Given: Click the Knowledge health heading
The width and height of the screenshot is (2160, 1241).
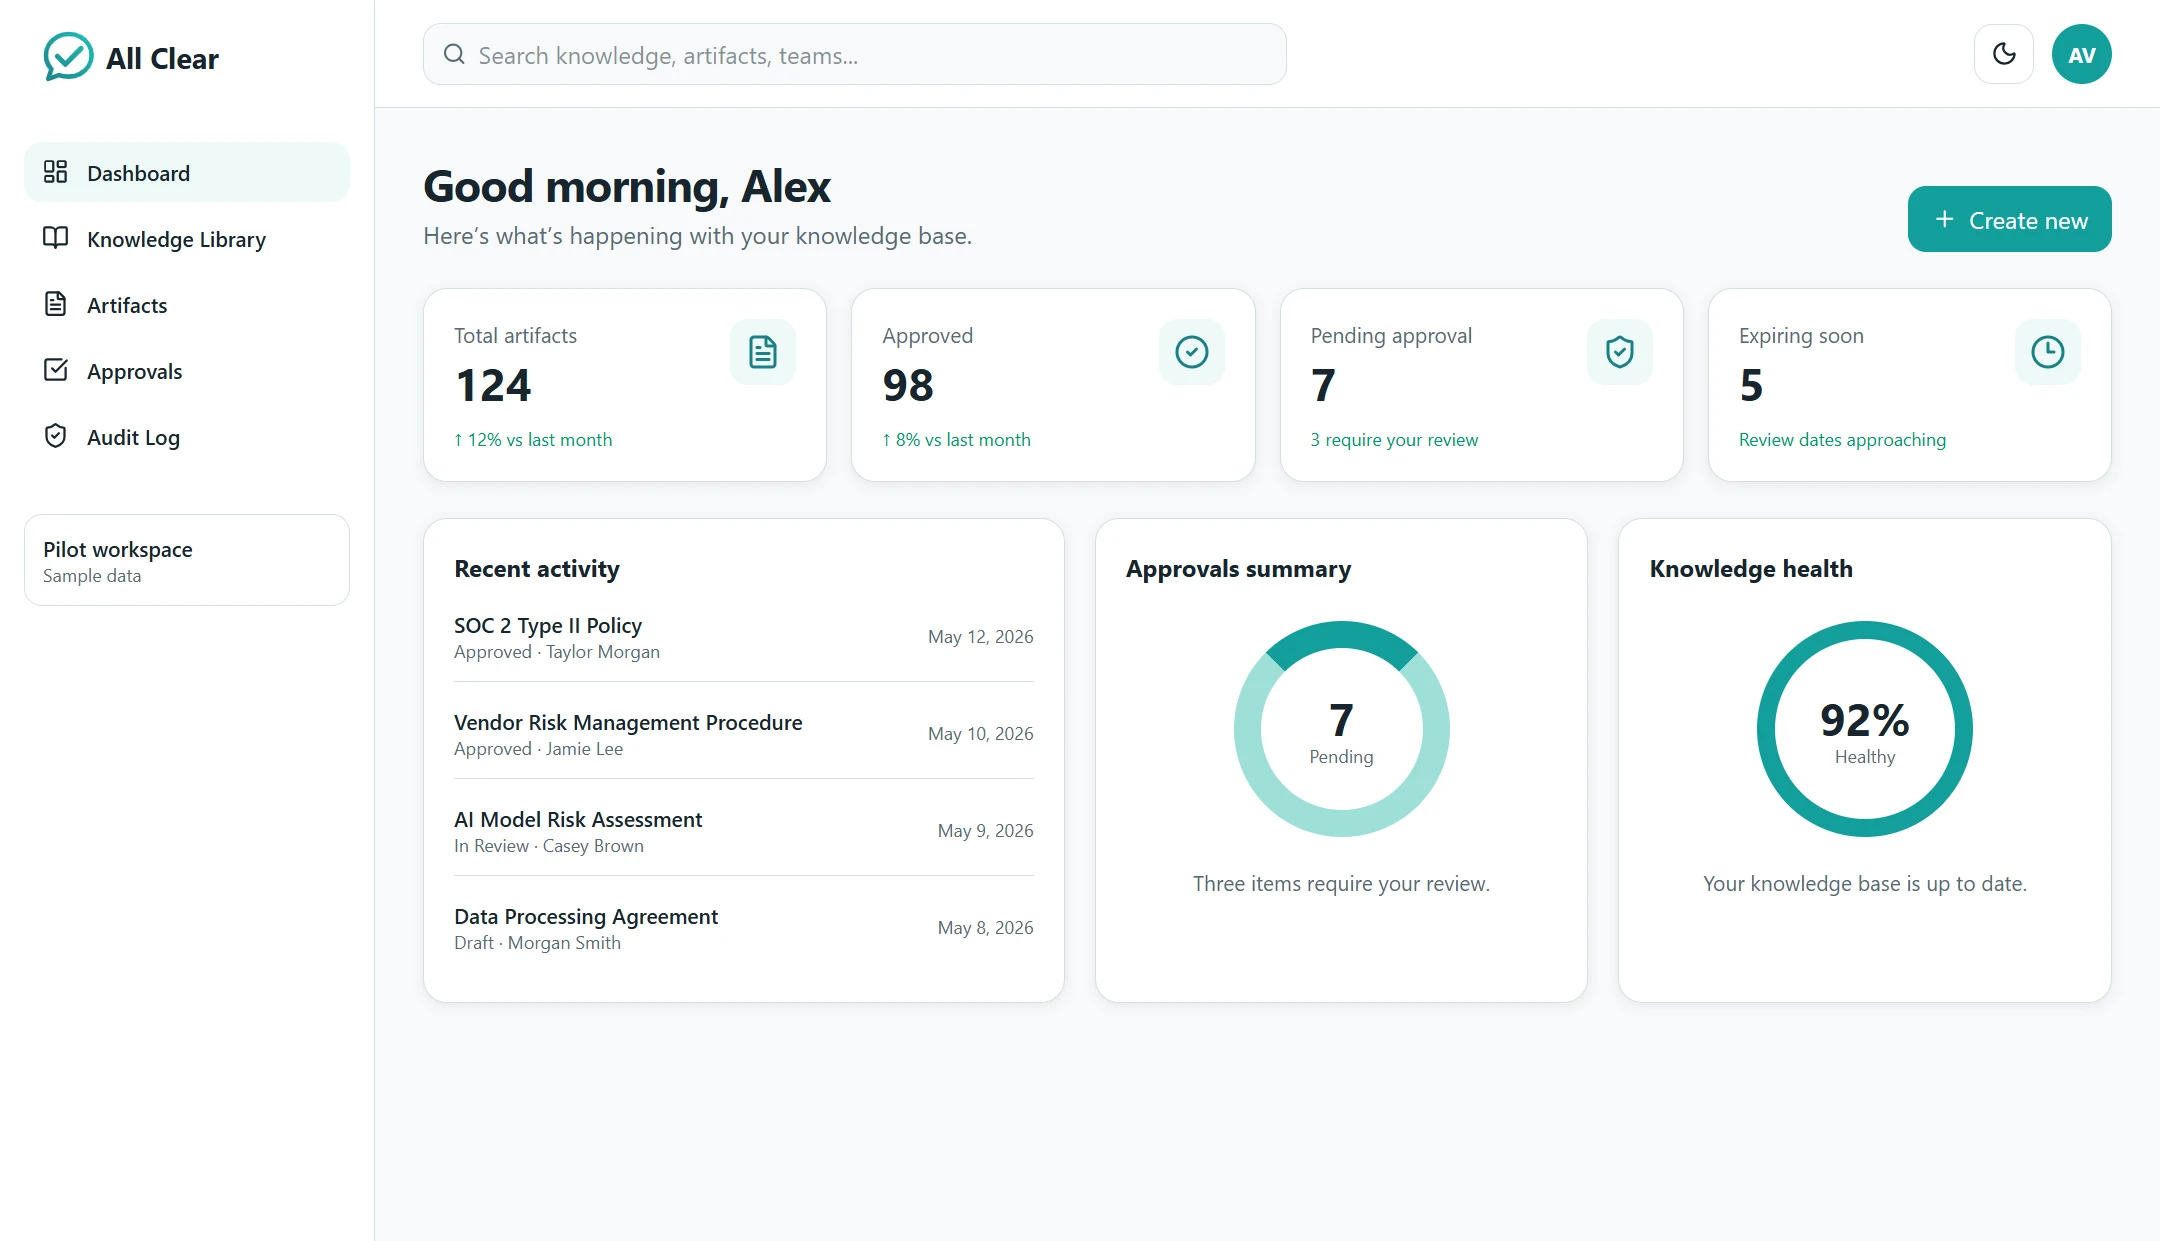Looking at the screenshot, I should [x=1751, y=569].
